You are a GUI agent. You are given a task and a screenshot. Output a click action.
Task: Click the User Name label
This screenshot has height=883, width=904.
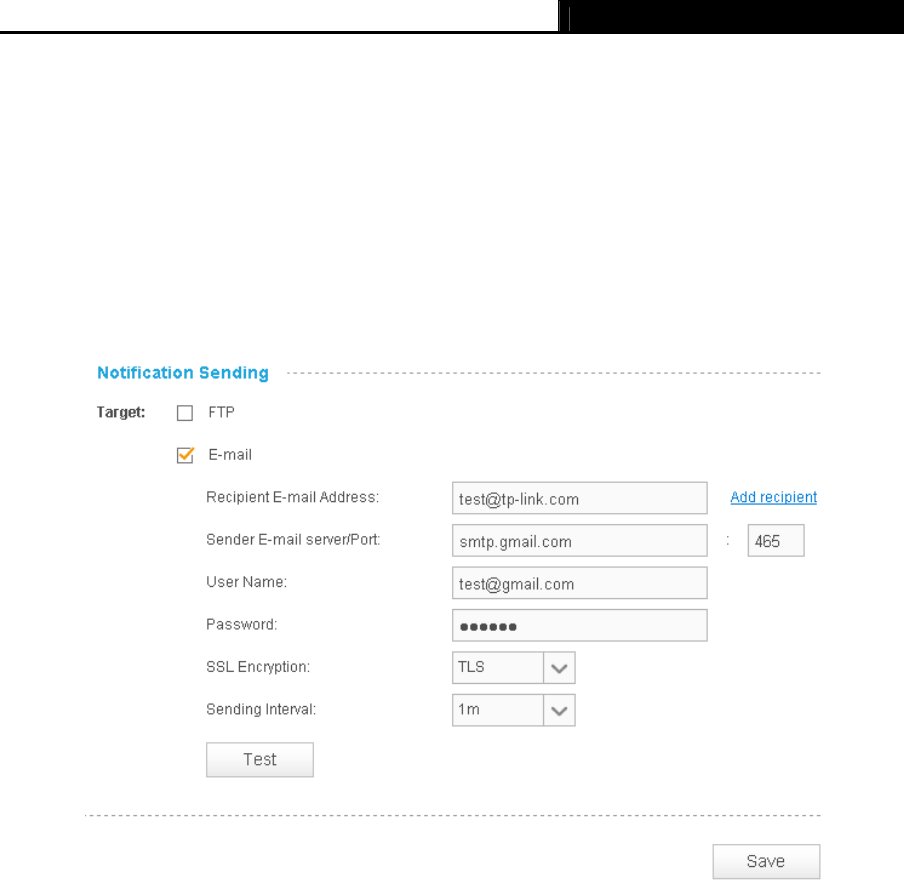point(246,582)
